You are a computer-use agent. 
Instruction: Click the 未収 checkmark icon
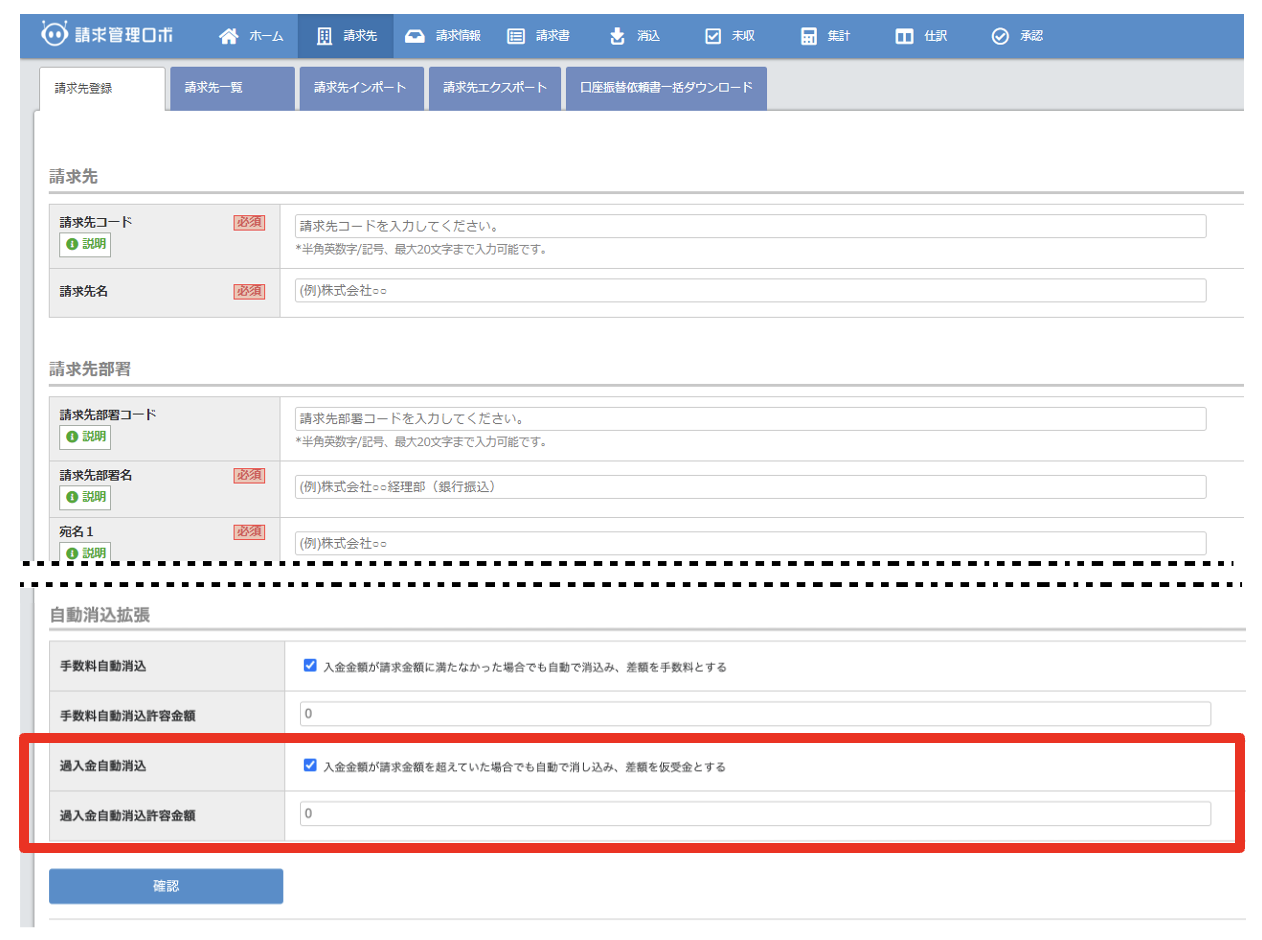(713, 37)
